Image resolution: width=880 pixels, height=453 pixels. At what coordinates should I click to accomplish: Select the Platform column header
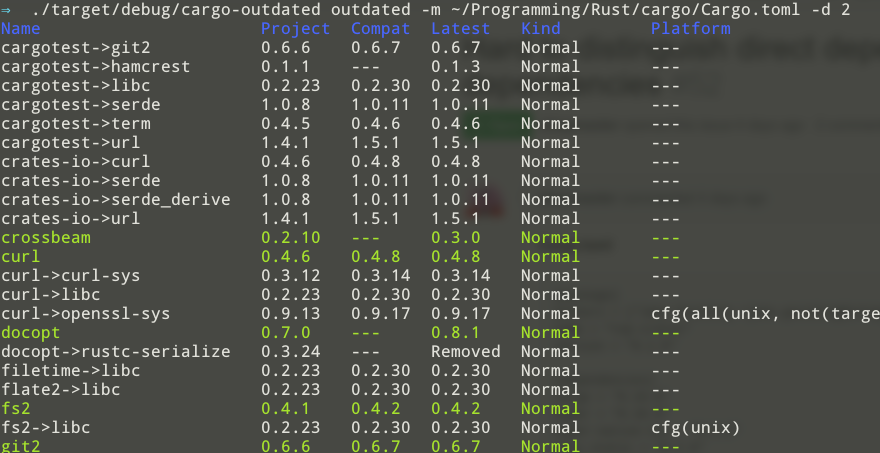coord(691,29)
